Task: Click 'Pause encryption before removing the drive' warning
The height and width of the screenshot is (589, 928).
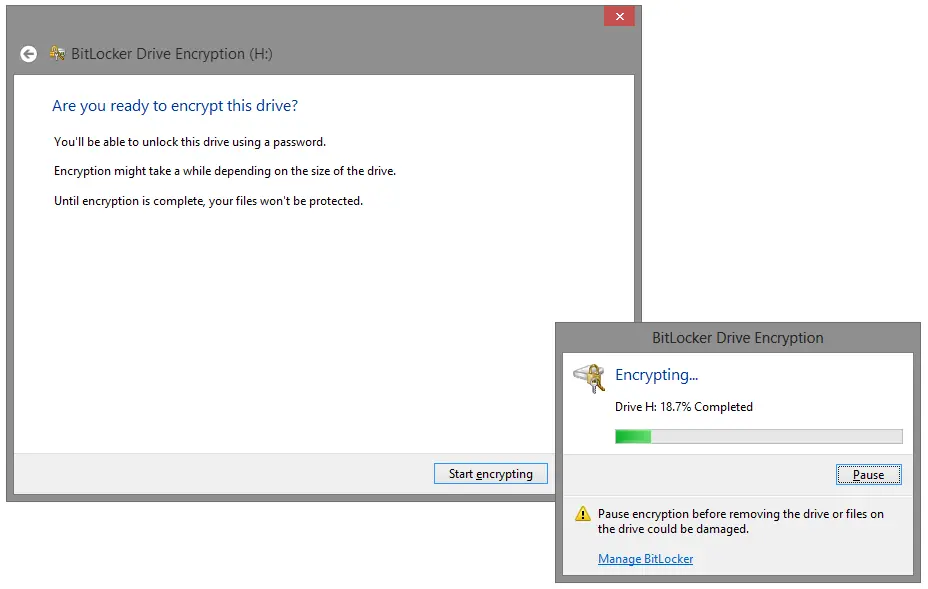Action: click(x=740, y=522)
